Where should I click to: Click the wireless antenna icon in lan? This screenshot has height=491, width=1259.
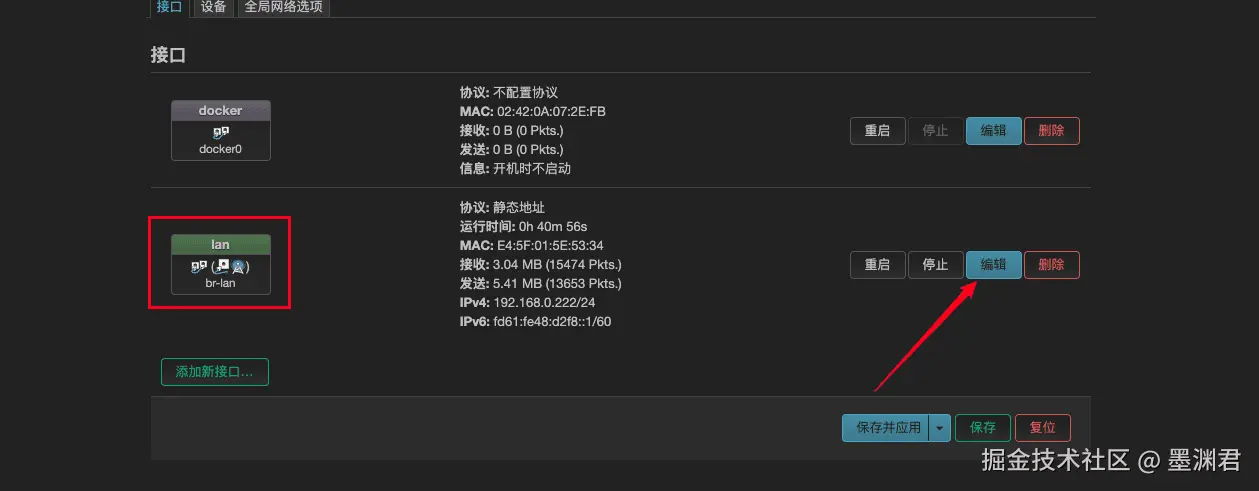(x=238, y=267)
